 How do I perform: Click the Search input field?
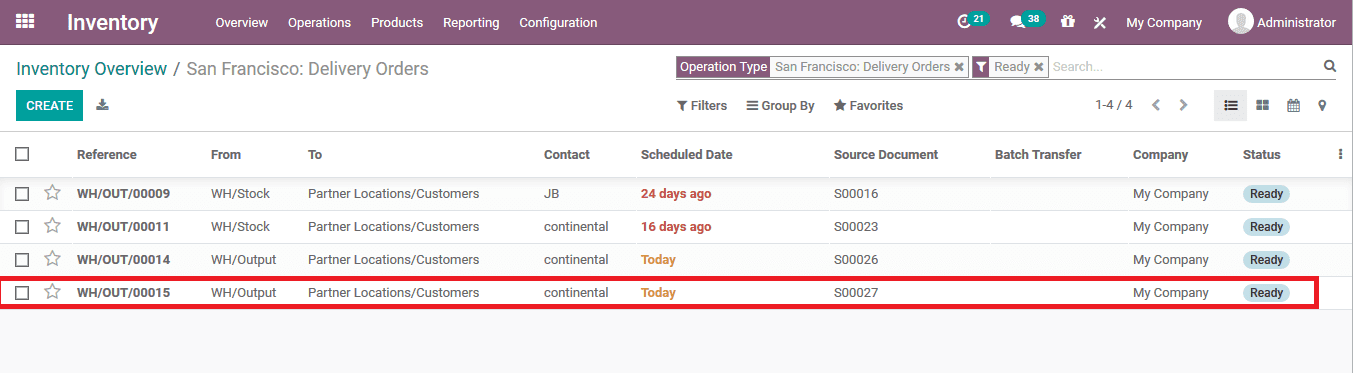[1185, 67]
